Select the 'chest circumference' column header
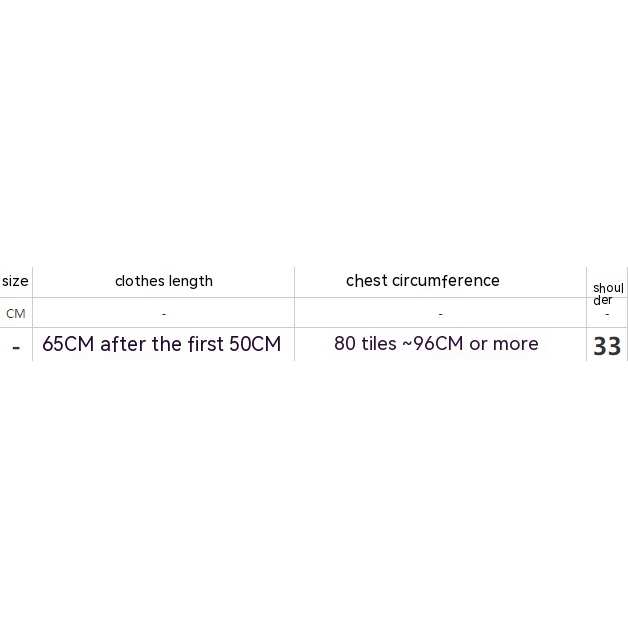The image size is (628, 628). coord(422,281)
